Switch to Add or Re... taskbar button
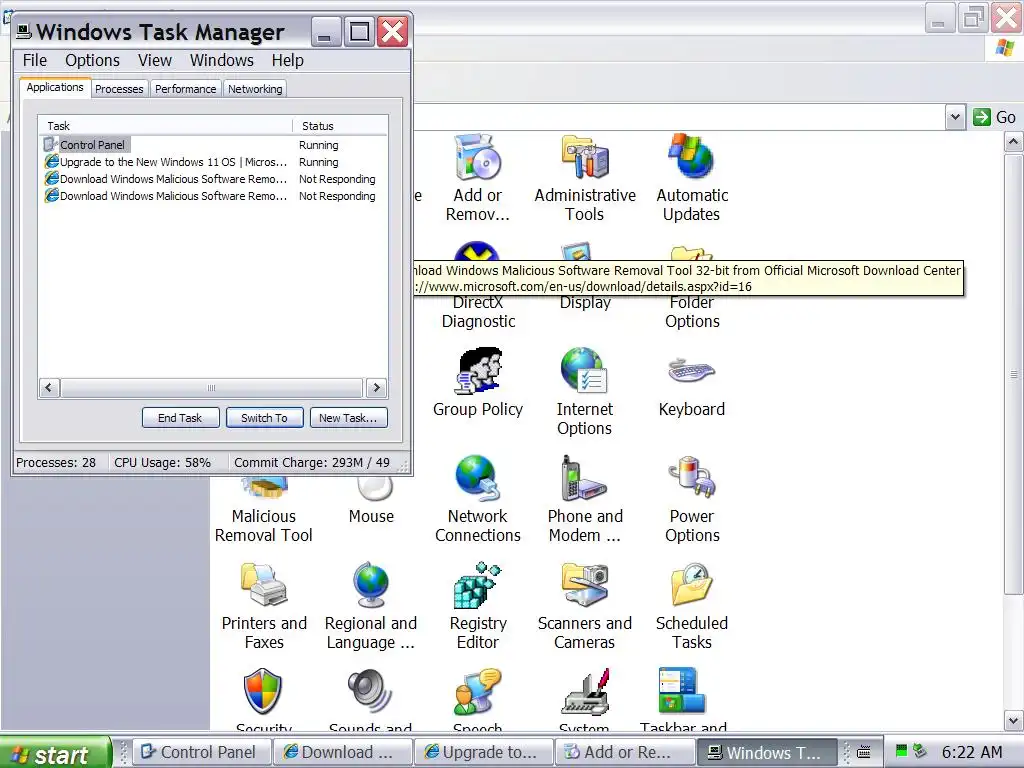This screenshot has height=768, width=1024. click(x=626, y=752)
